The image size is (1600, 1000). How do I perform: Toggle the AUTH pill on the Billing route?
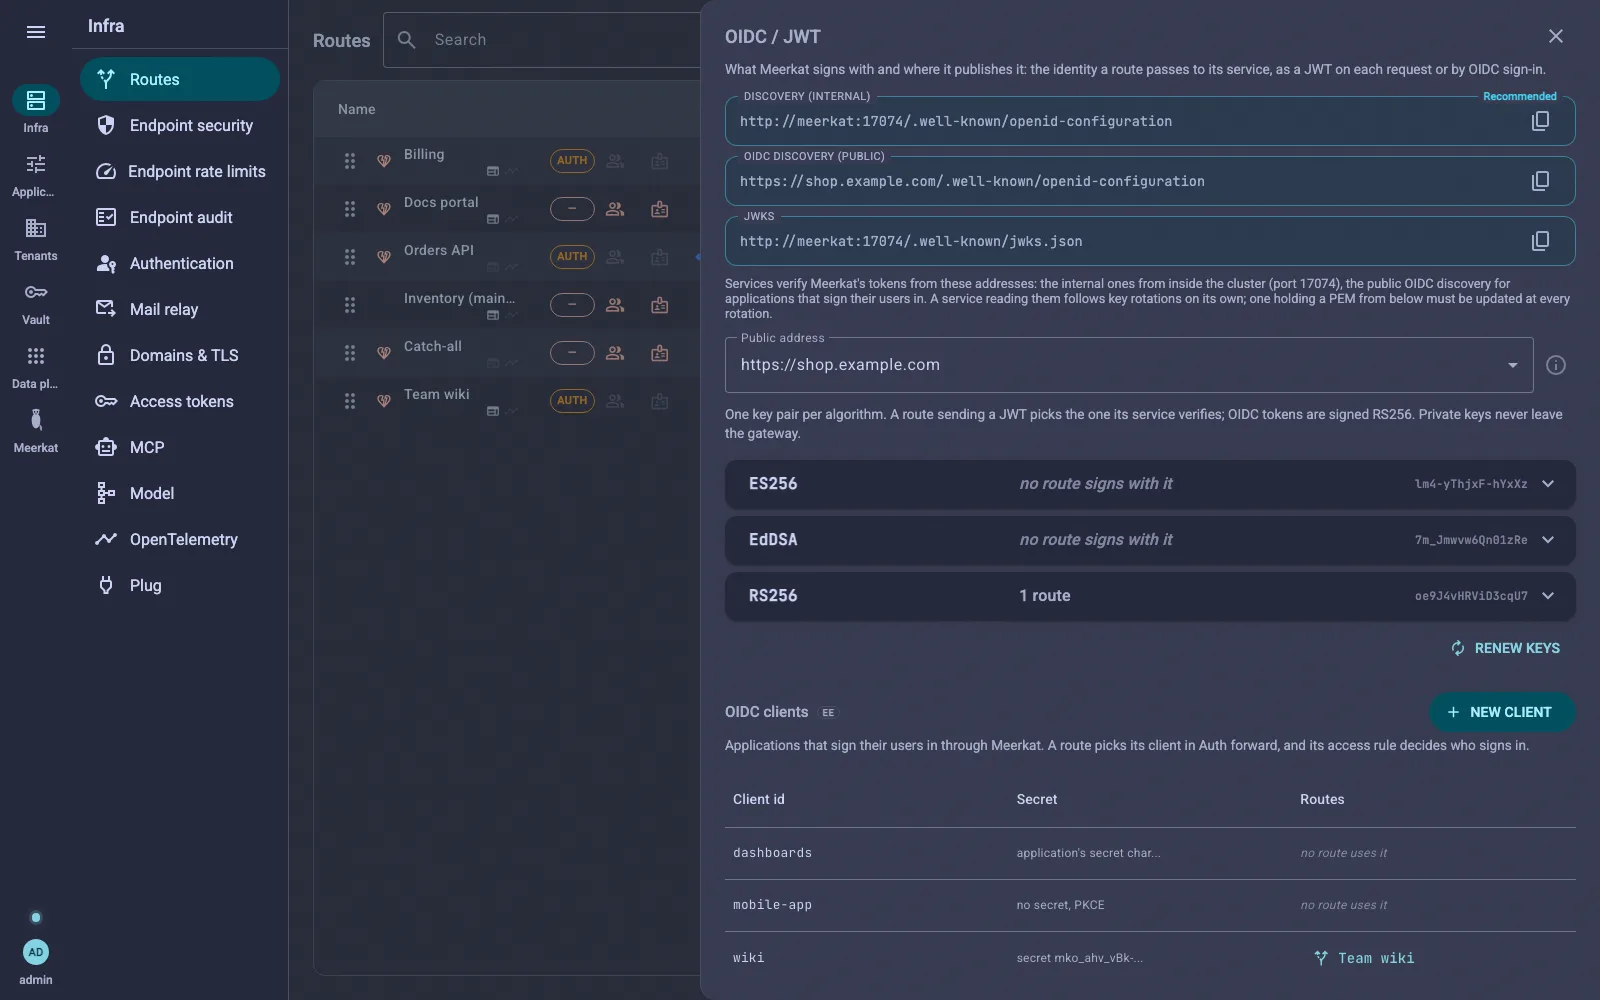click(x=572, y=161)
